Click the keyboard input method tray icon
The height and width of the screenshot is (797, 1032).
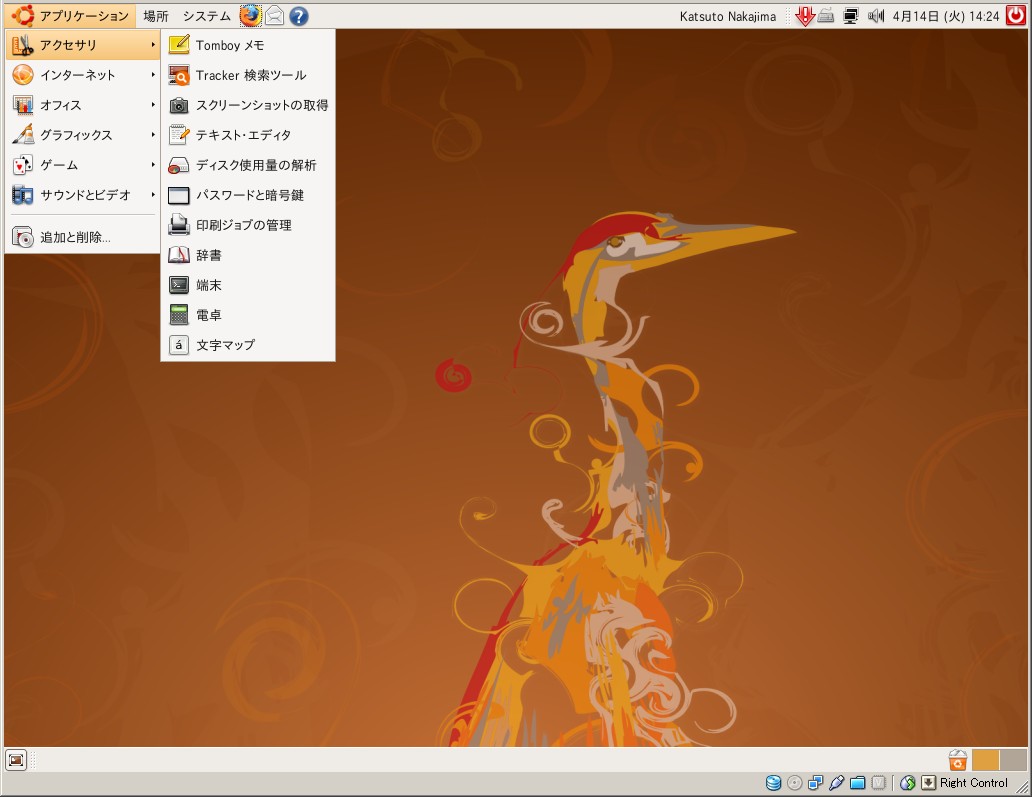827,16
